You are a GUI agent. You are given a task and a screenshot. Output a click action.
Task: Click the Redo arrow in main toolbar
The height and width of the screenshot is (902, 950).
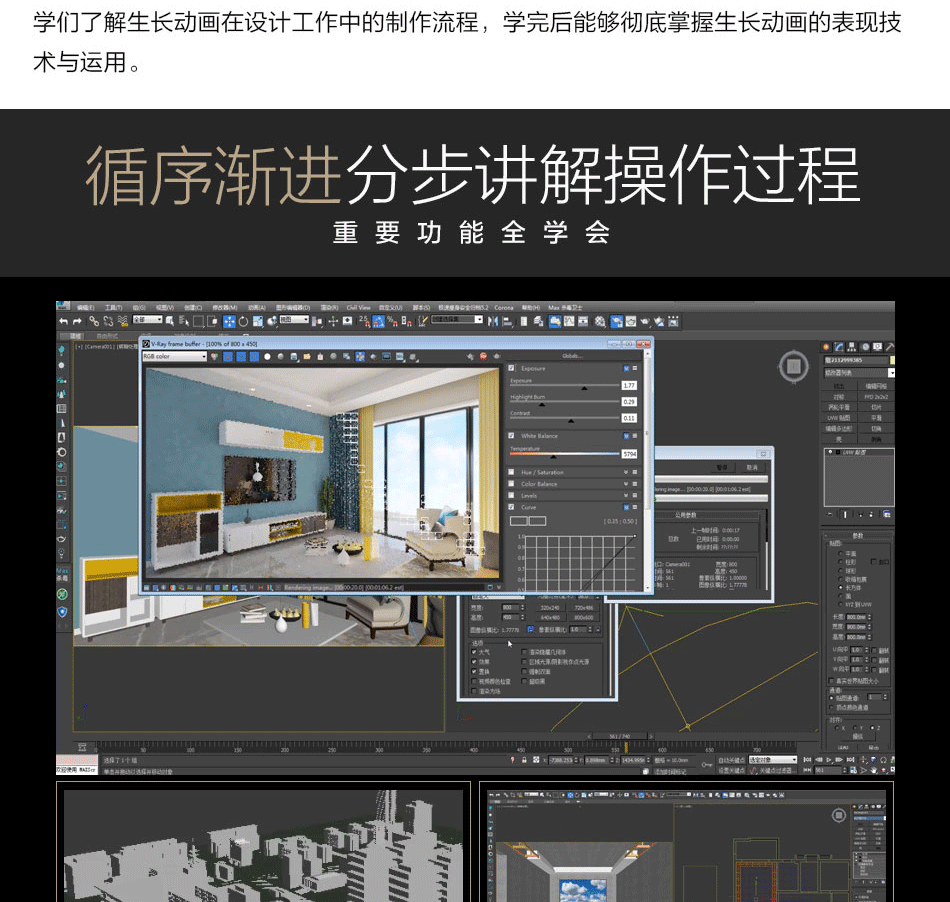[76, 321]
